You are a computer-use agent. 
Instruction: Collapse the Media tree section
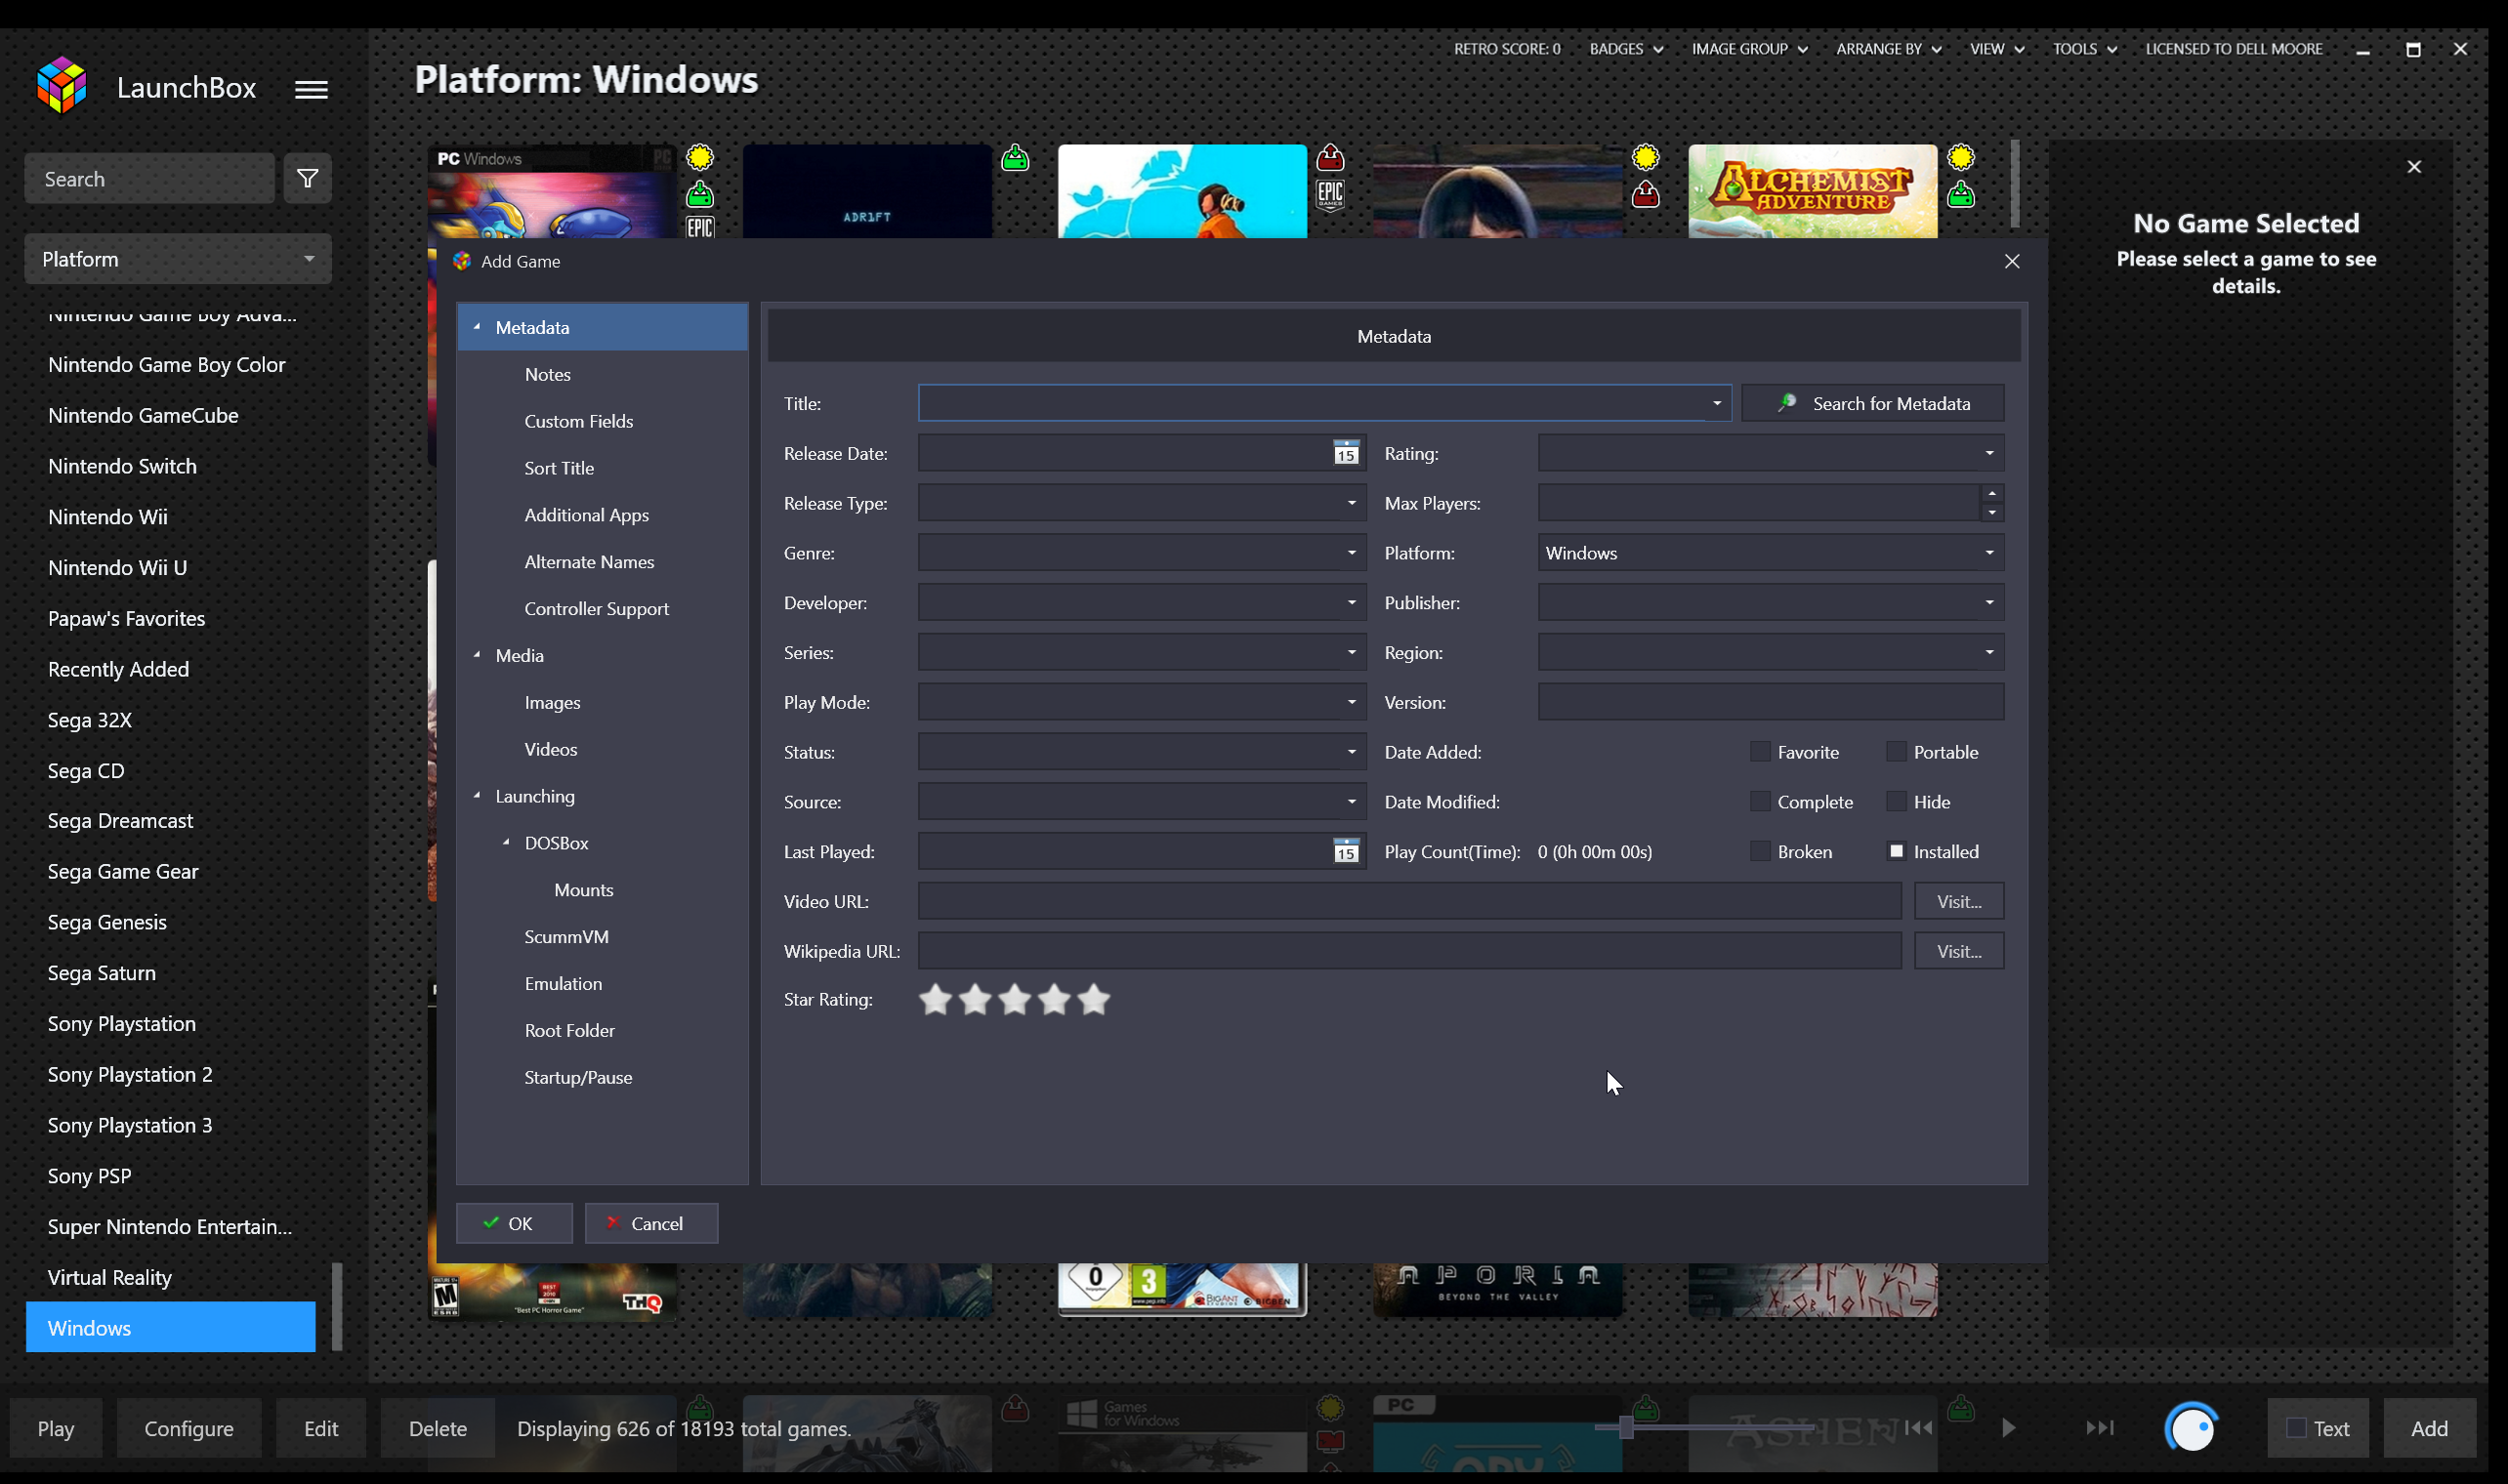tap(477, 655)
